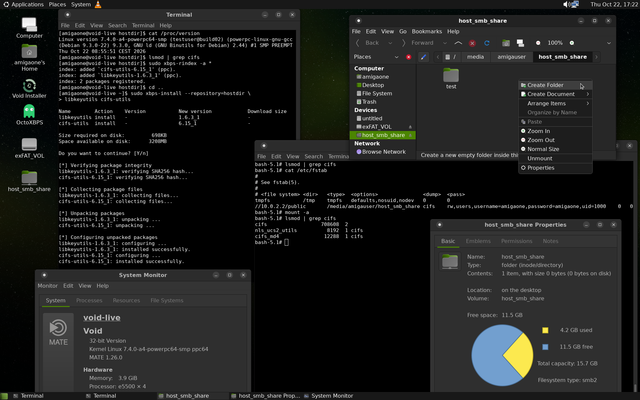Open the Notes tab in Properties
This screenshot has height=400, width=640.
point(550,241)
